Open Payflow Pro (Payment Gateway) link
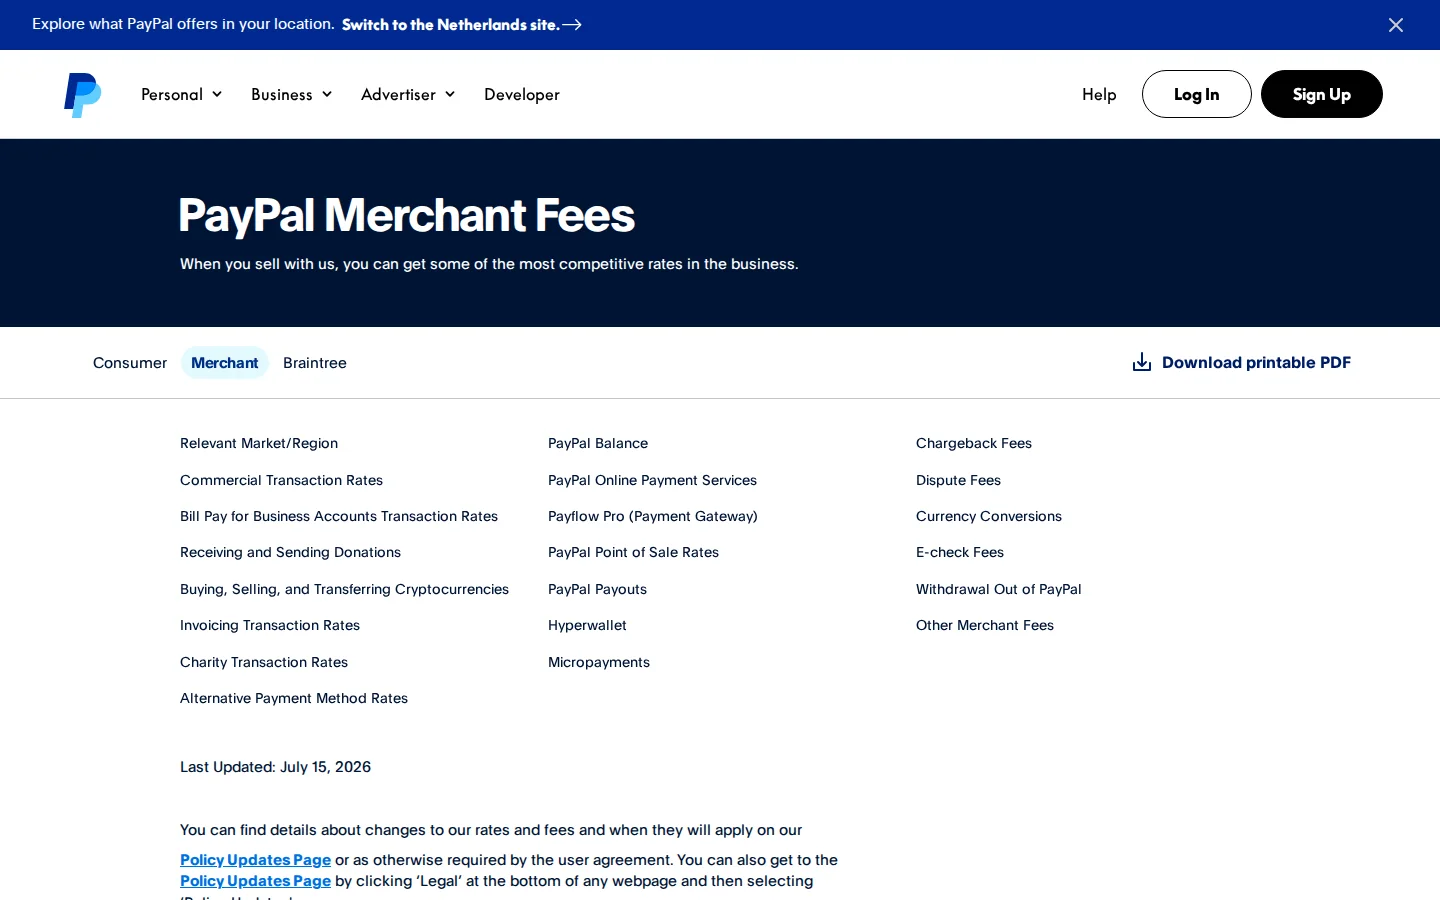 pos(653,516)
